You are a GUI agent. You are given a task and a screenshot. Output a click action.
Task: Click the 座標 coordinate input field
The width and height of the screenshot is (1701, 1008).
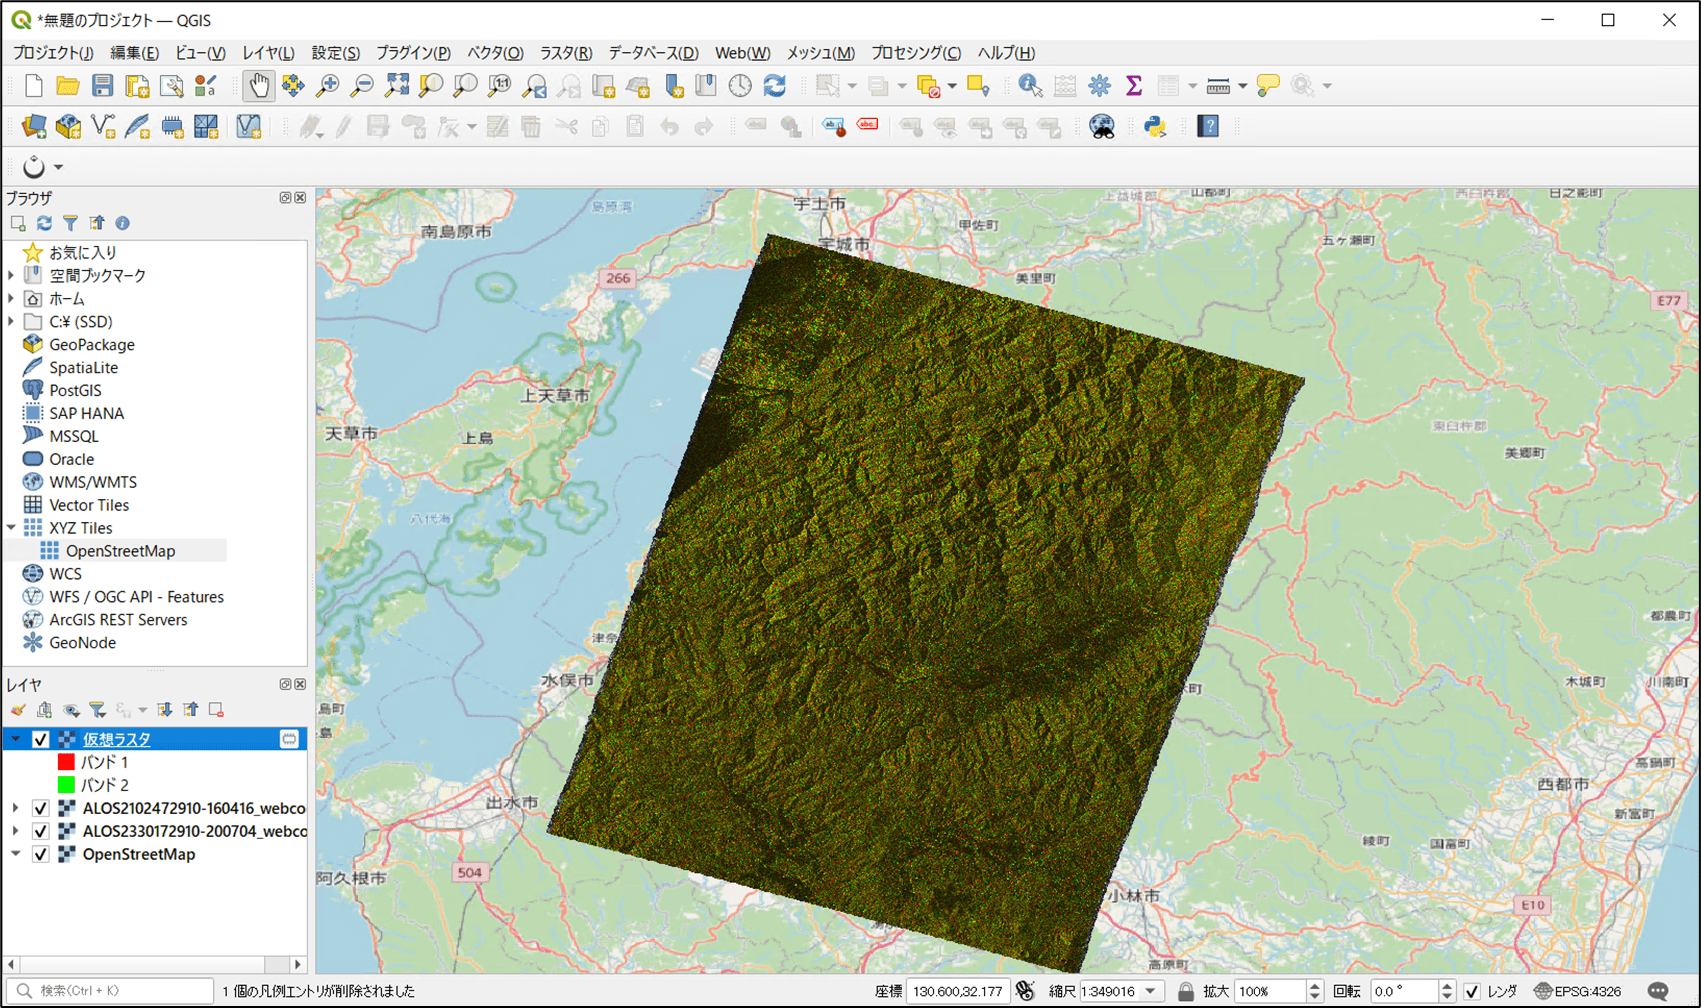click(957, 991)
